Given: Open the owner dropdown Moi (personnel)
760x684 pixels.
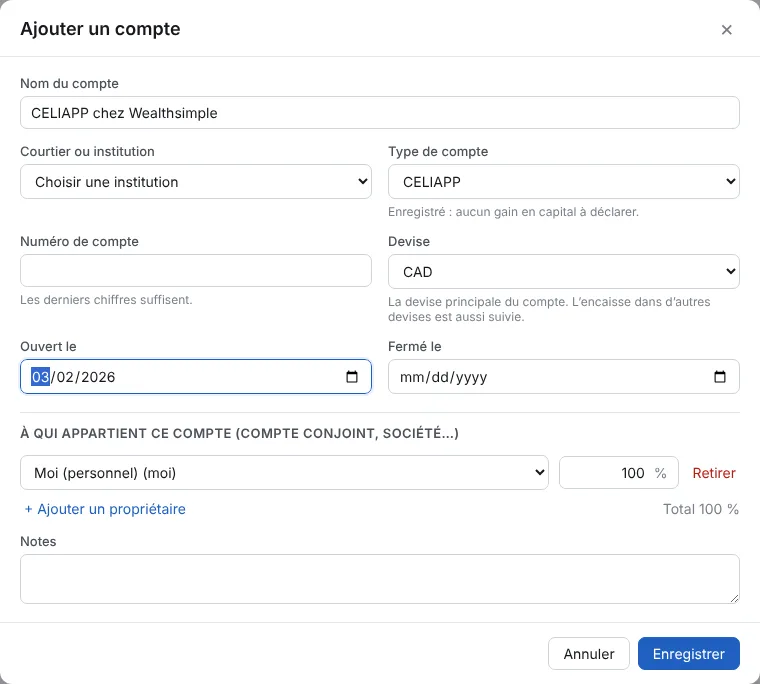Looking at the screenshot, I should click(x=284, y=473).
